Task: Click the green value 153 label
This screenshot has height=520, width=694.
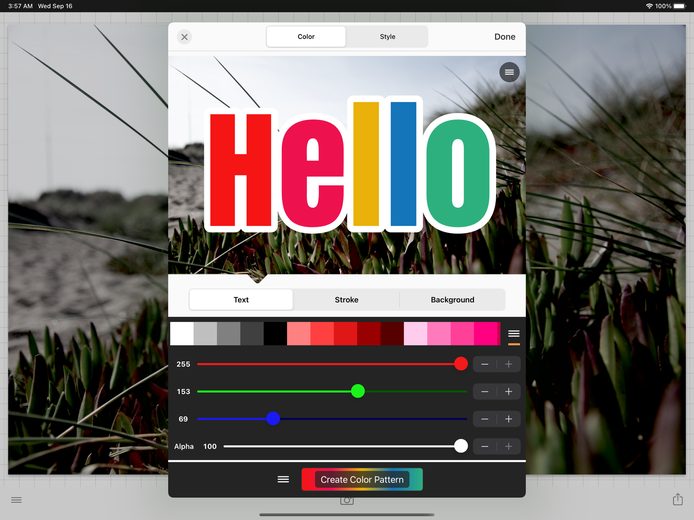Action: tap(183, 392)
